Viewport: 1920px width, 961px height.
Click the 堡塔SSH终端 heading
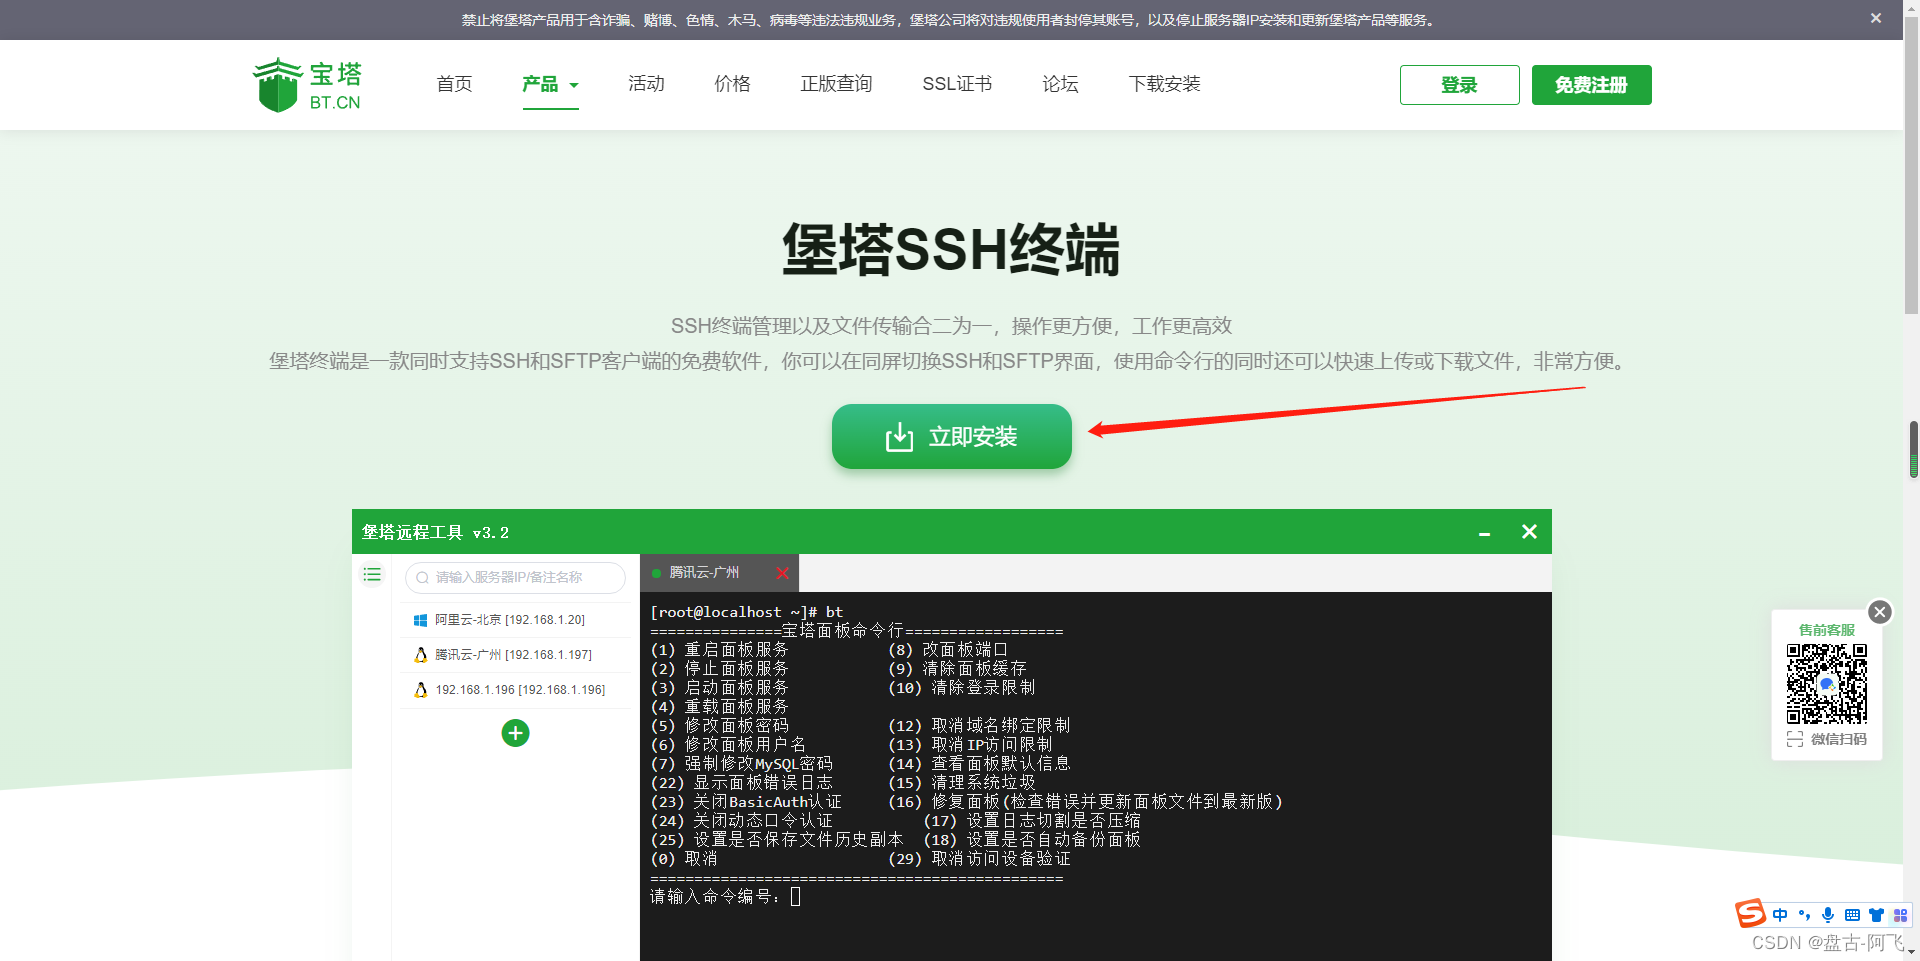[x=951, y=249]
